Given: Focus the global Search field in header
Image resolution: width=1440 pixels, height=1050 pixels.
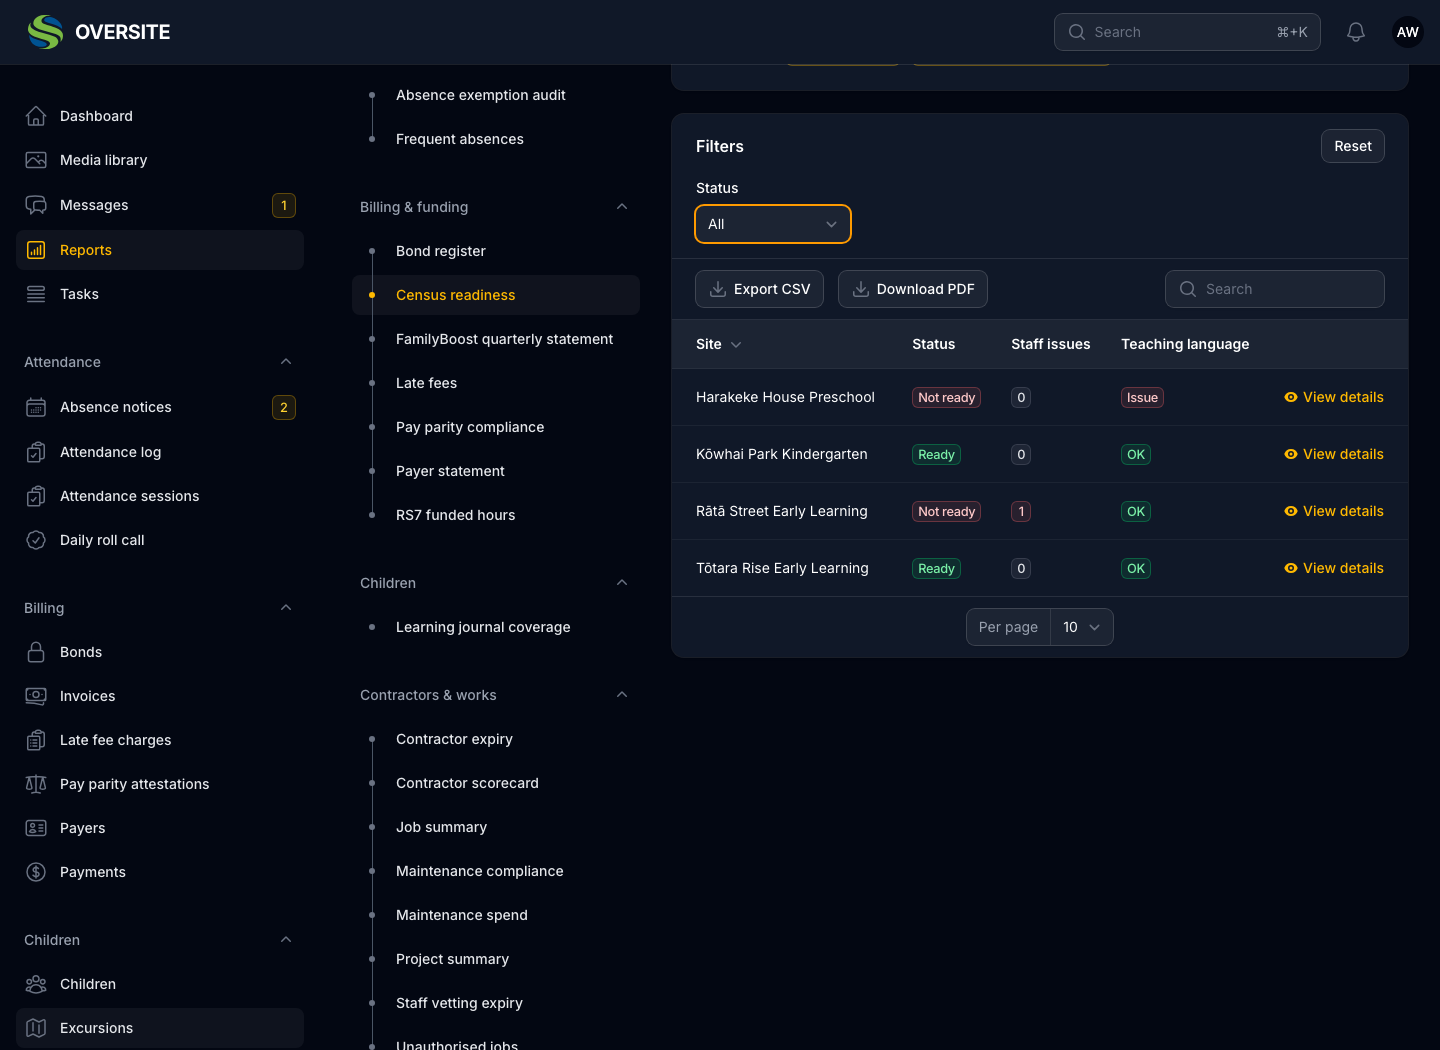Looking at the screenshot, I should [1187, 32].
